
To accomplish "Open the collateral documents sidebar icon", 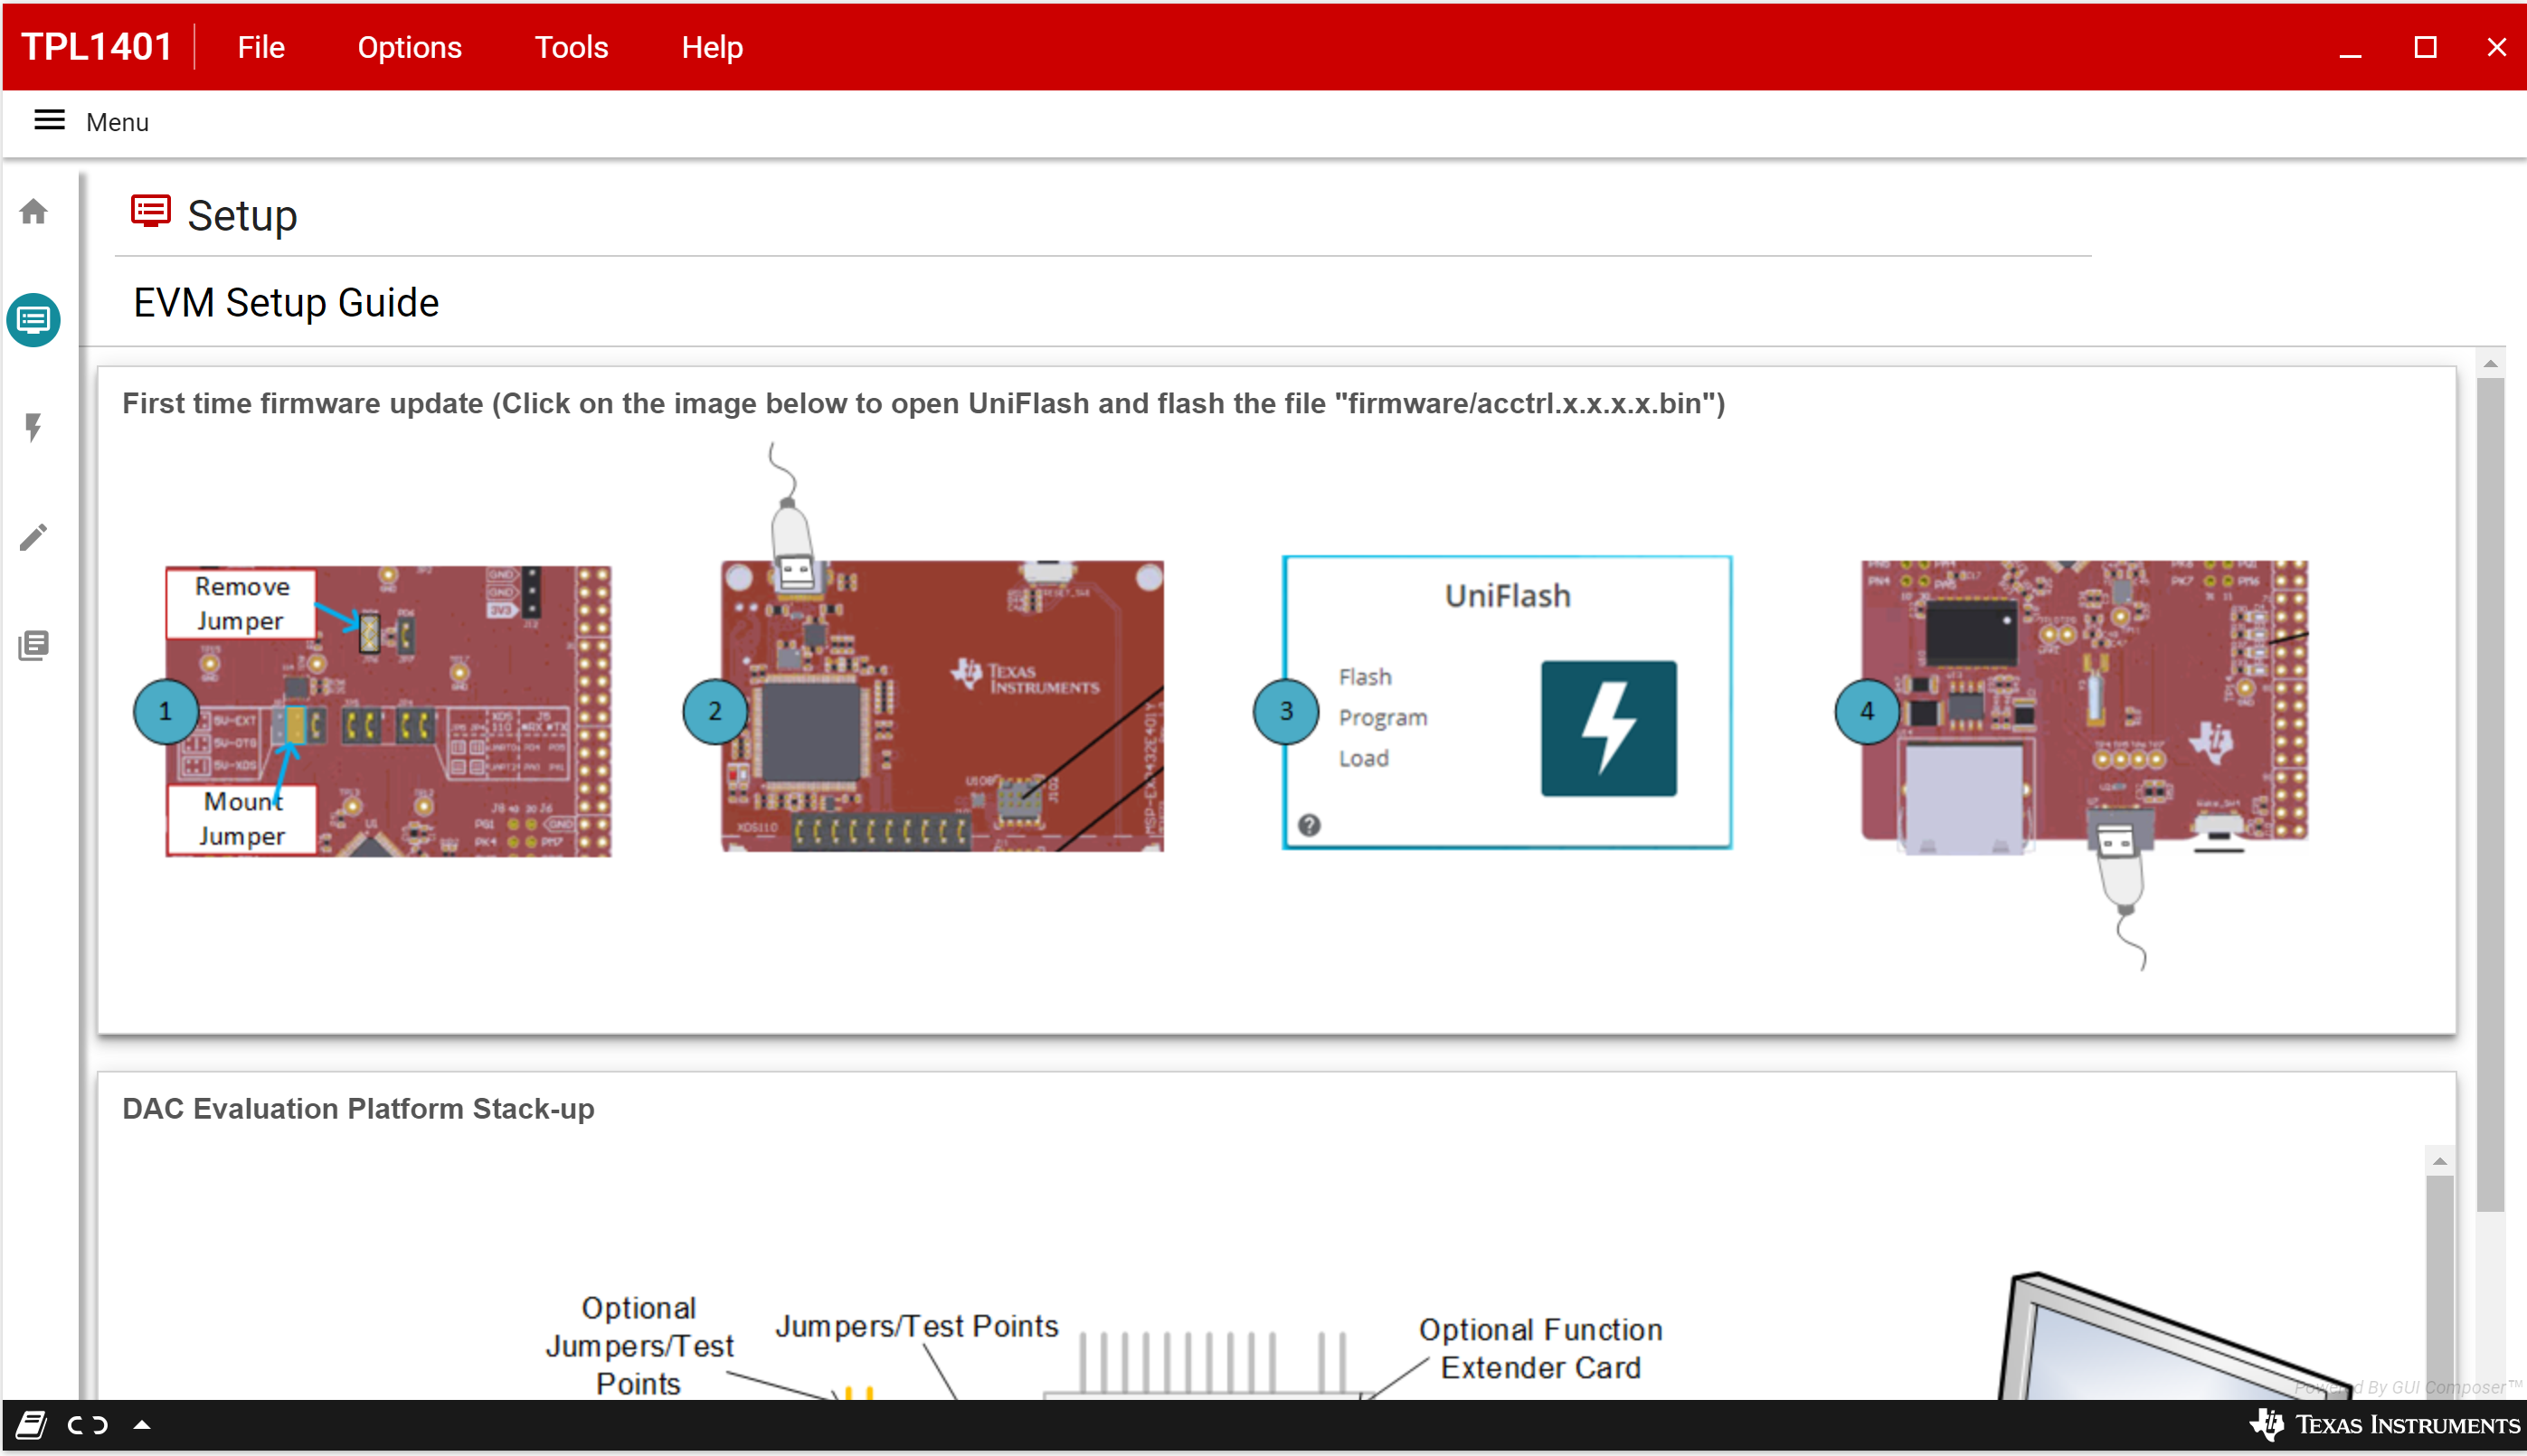I will (x=34, y=645).
